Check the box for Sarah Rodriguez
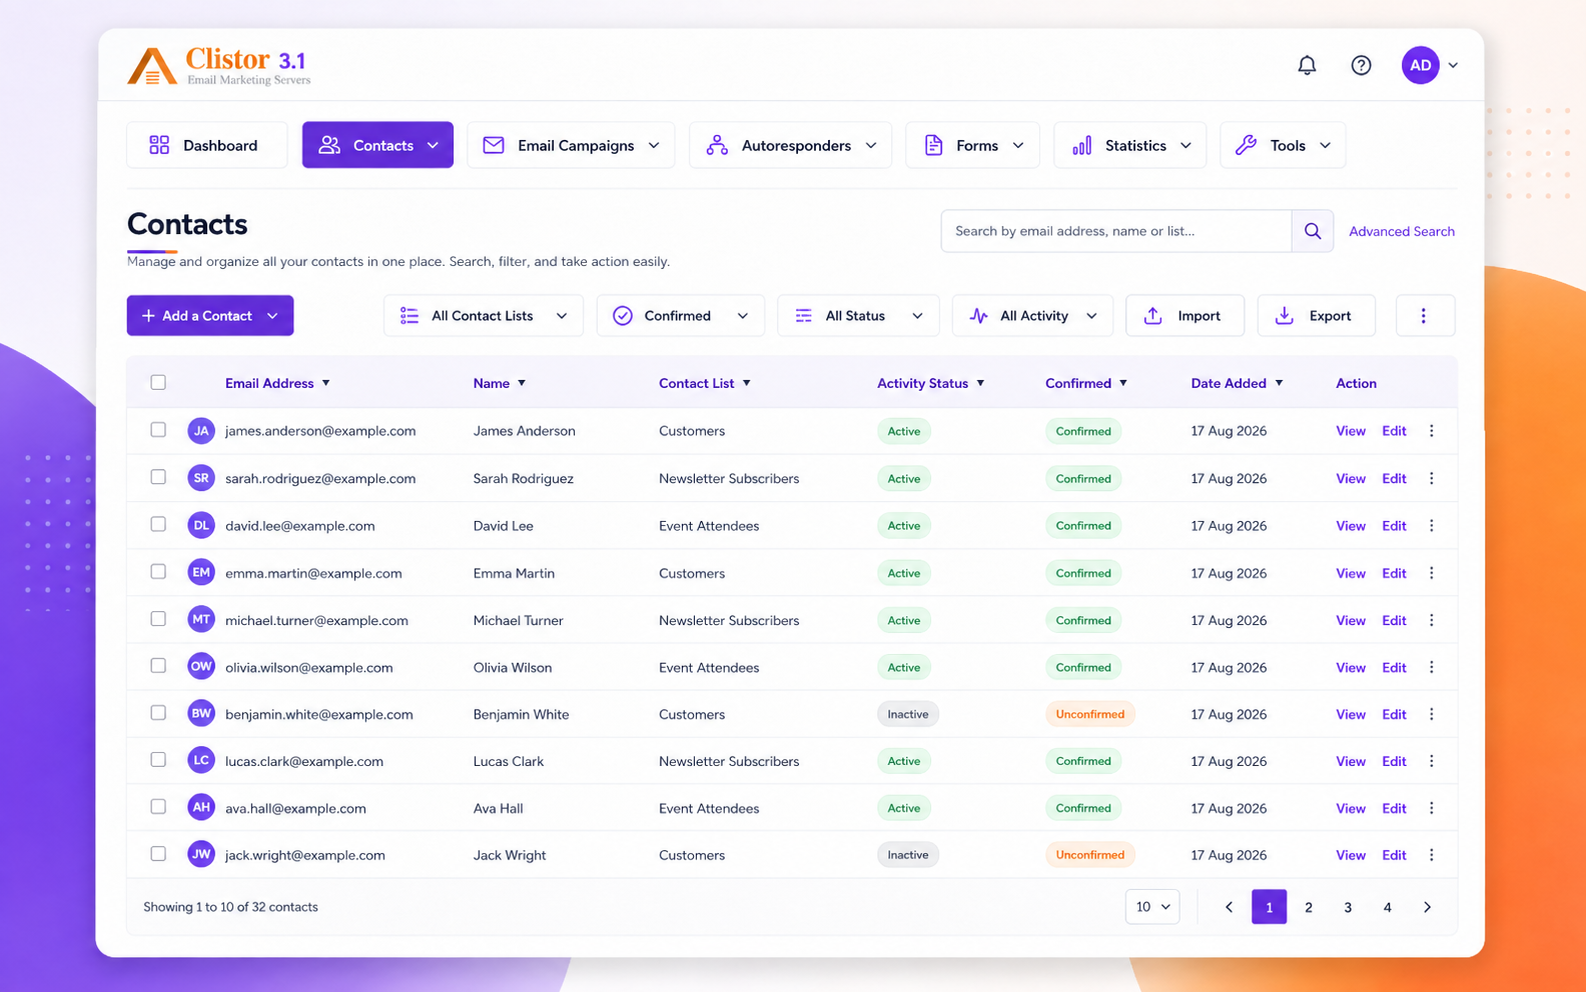This screenshot has width=1586, height=992. point(158,477)
